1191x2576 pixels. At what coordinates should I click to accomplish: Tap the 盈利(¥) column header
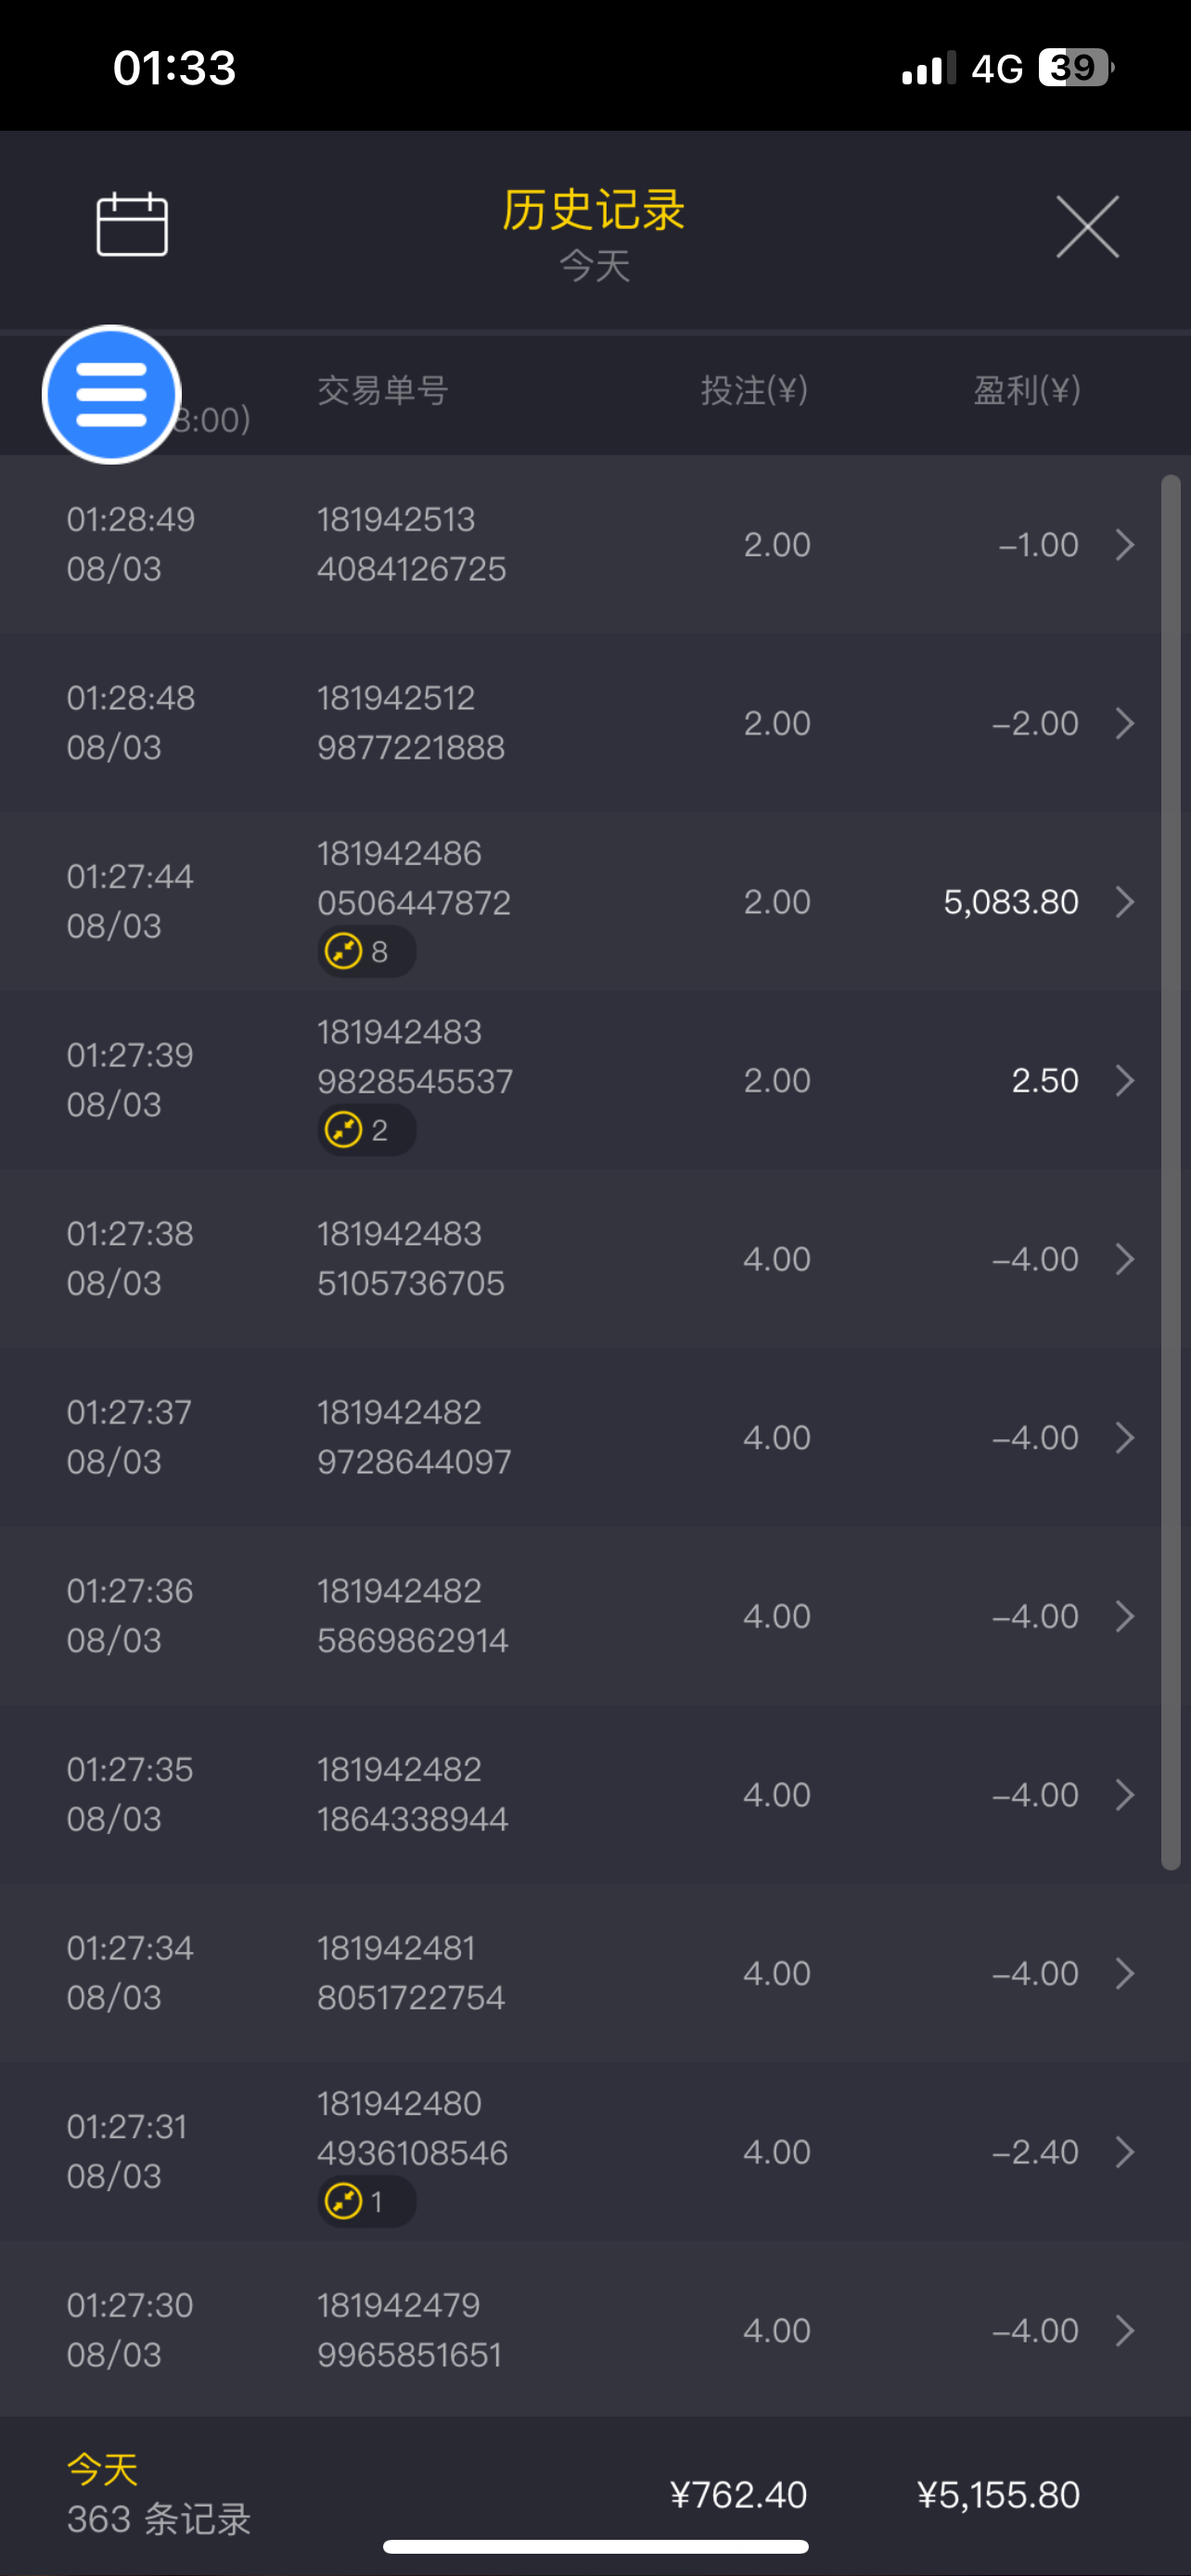(x=1027, y=390)
